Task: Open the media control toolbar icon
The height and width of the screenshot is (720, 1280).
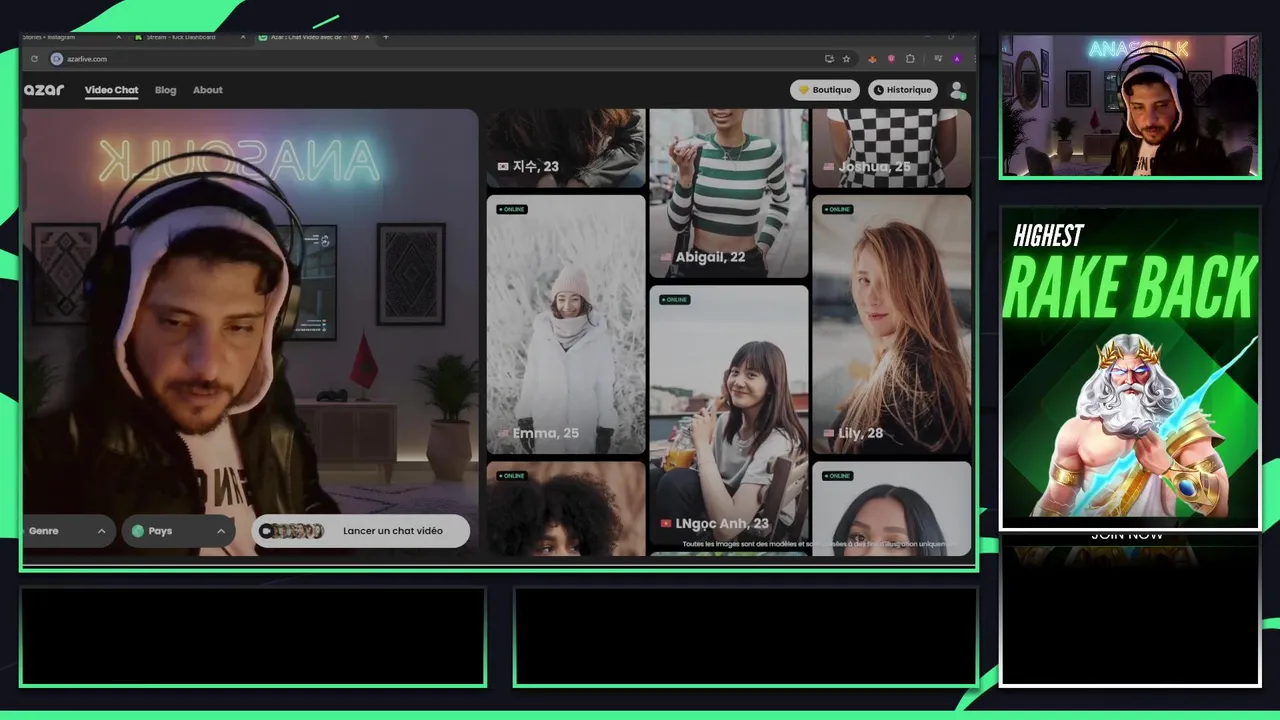Action: tap(938, 59)
